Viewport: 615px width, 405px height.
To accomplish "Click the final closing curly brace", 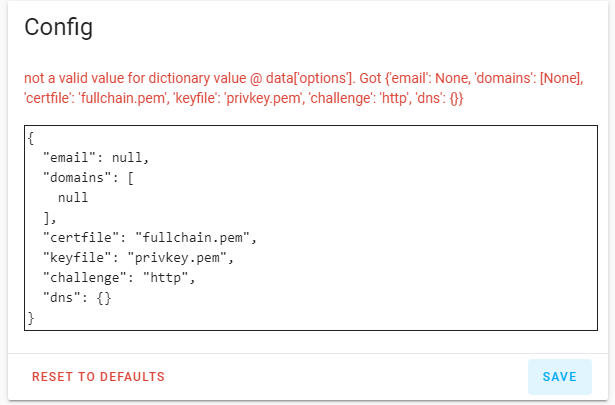I will tap(32, 318).
